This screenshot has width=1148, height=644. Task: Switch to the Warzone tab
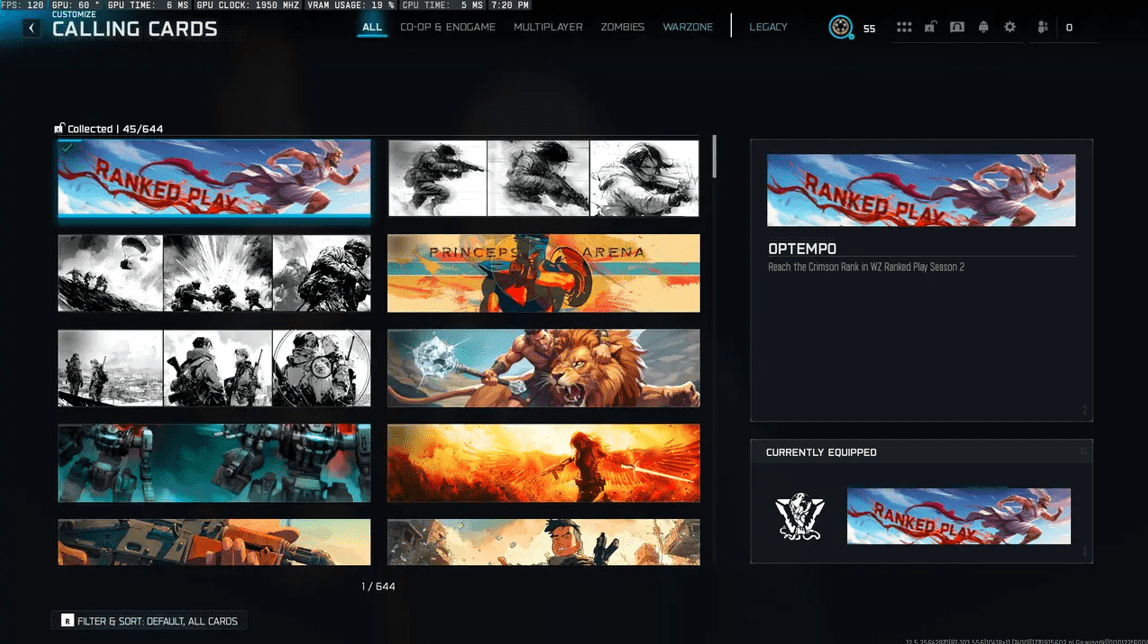tap(688, 27)
